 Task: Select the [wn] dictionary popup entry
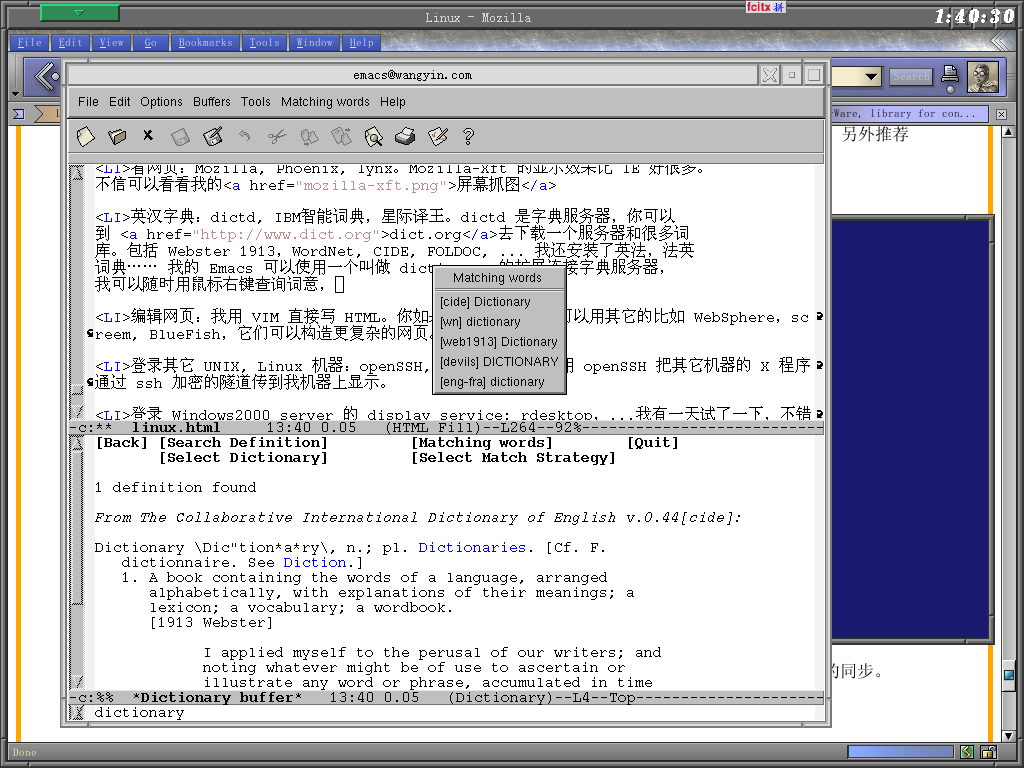[480, 322]
